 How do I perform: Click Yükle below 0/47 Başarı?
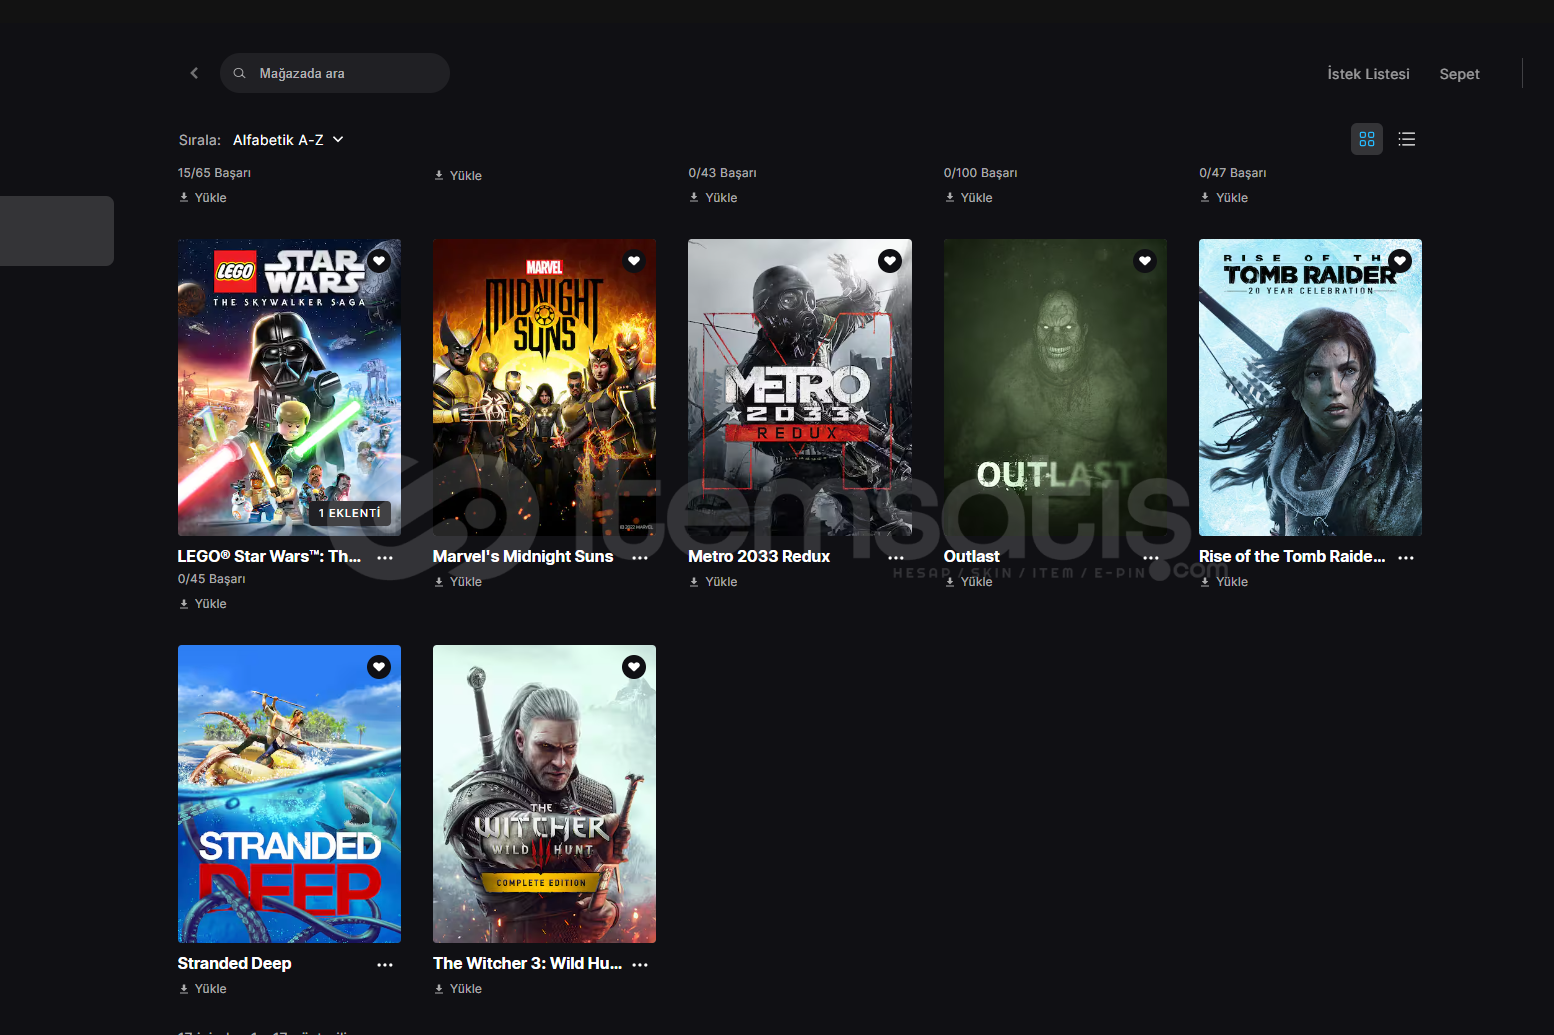coord(1224,198)
